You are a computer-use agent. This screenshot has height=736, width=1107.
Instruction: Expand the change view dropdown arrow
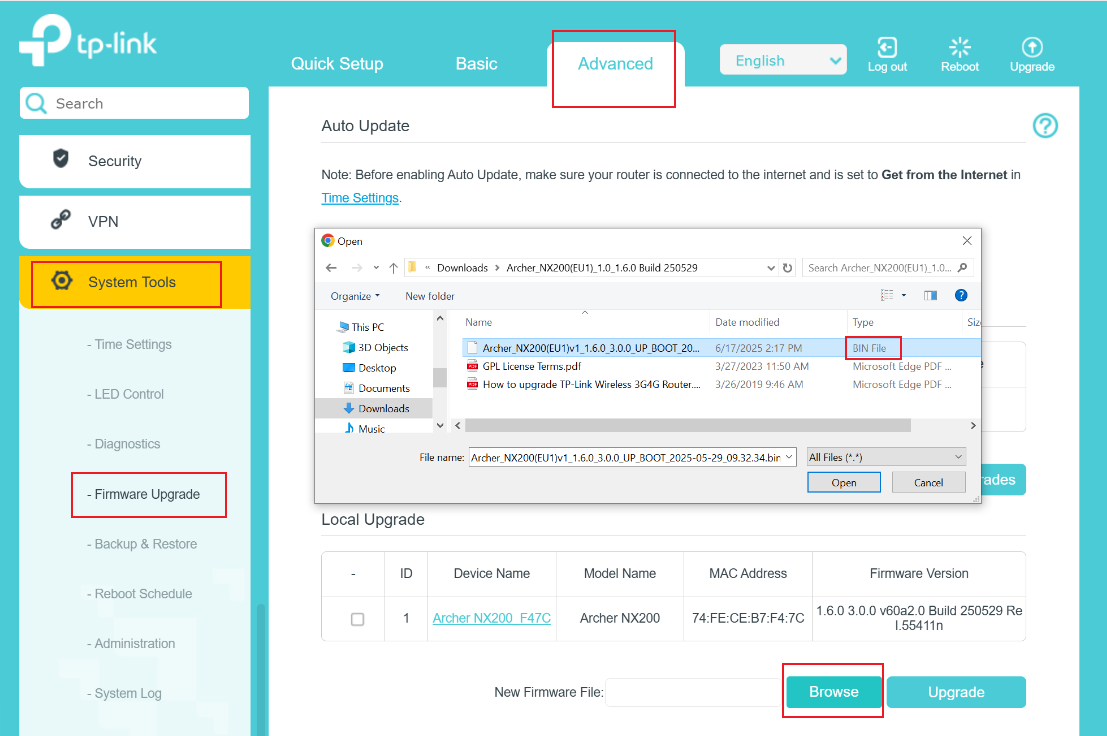(903, 295)
